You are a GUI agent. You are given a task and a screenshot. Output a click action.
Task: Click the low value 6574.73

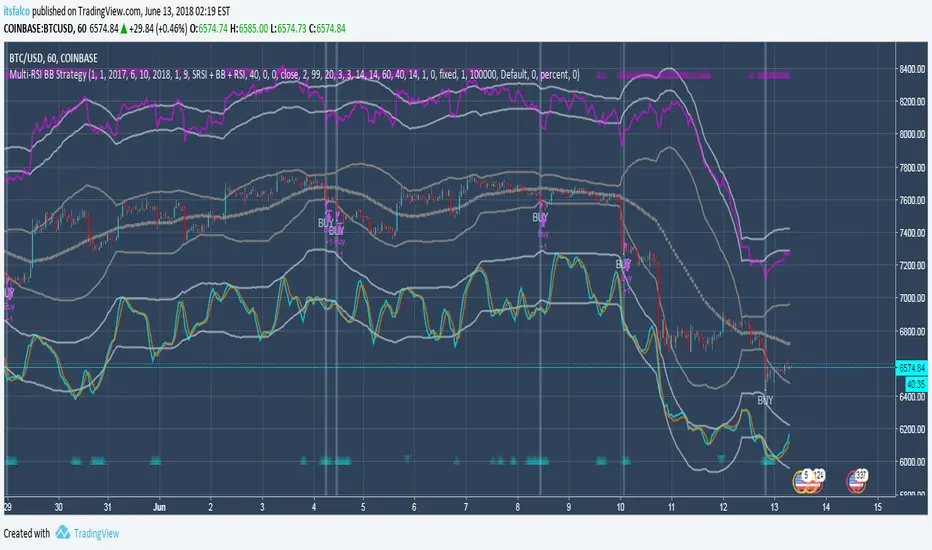[291, 29]
